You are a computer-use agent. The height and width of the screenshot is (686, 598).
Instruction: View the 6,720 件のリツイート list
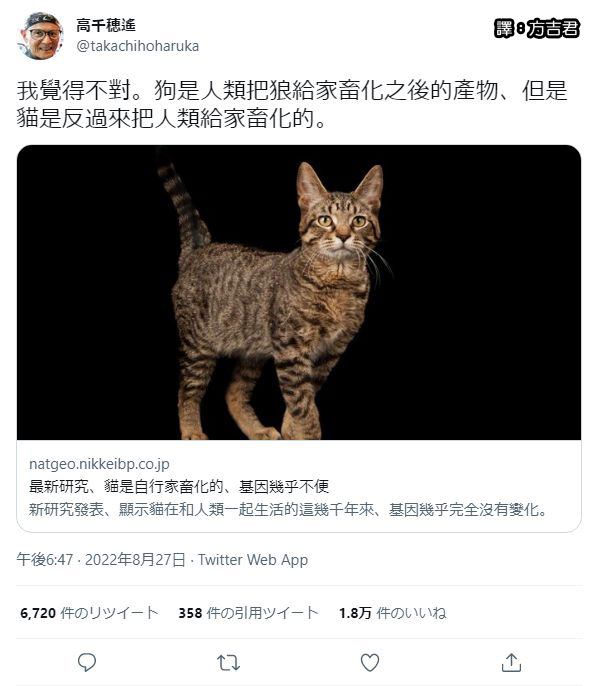[x=89, y=612]
